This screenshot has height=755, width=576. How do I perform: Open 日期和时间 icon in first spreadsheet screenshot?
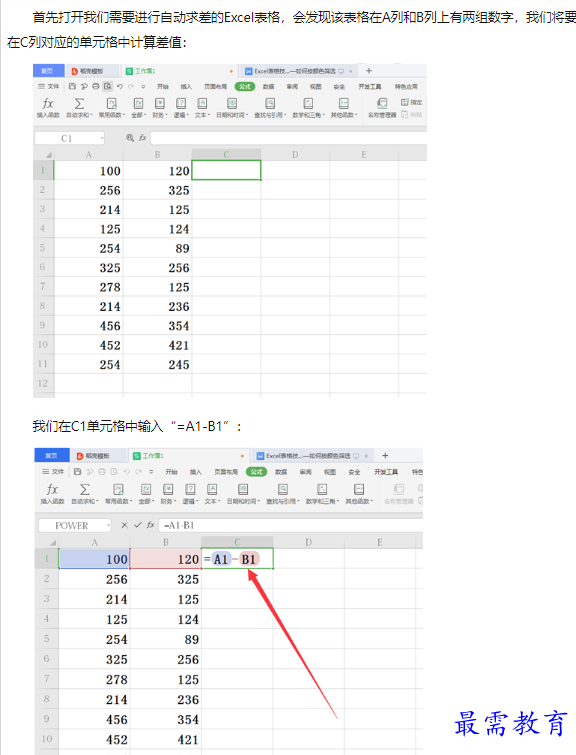coord(232,104)
